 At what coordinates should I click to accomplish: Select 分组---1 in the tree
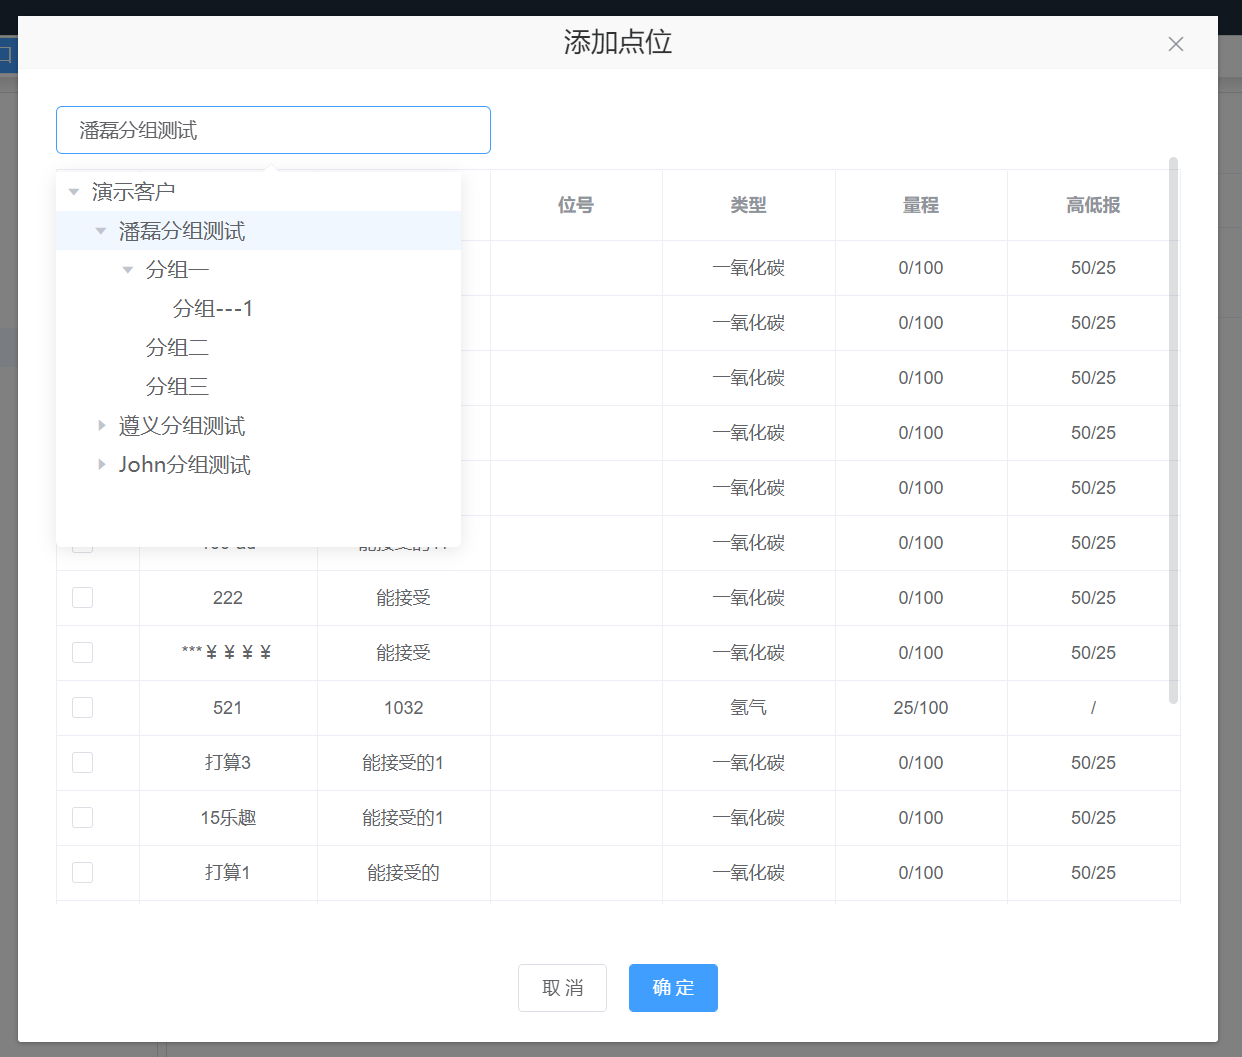tap(212, 309)
